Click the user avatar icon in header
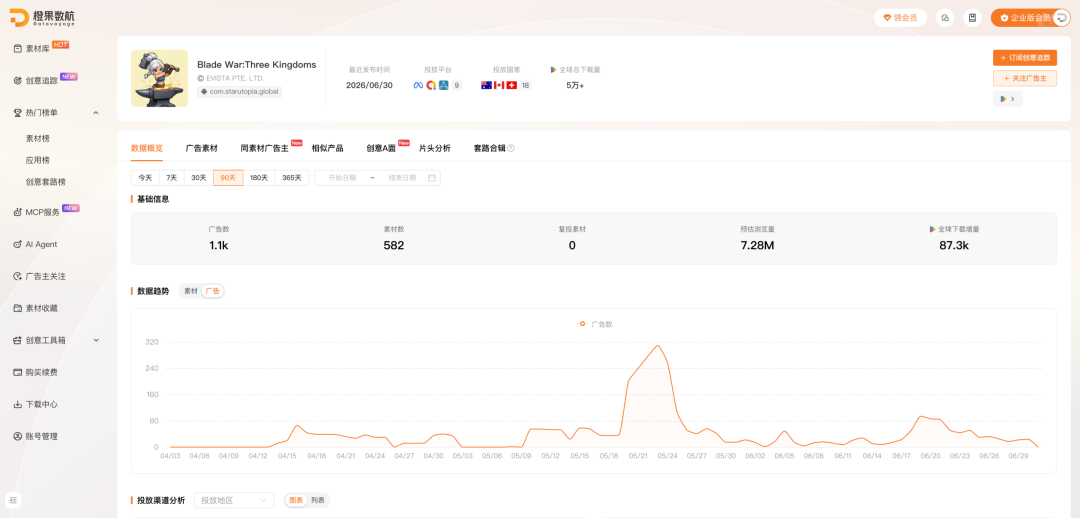 click(x=1061, y=18)
